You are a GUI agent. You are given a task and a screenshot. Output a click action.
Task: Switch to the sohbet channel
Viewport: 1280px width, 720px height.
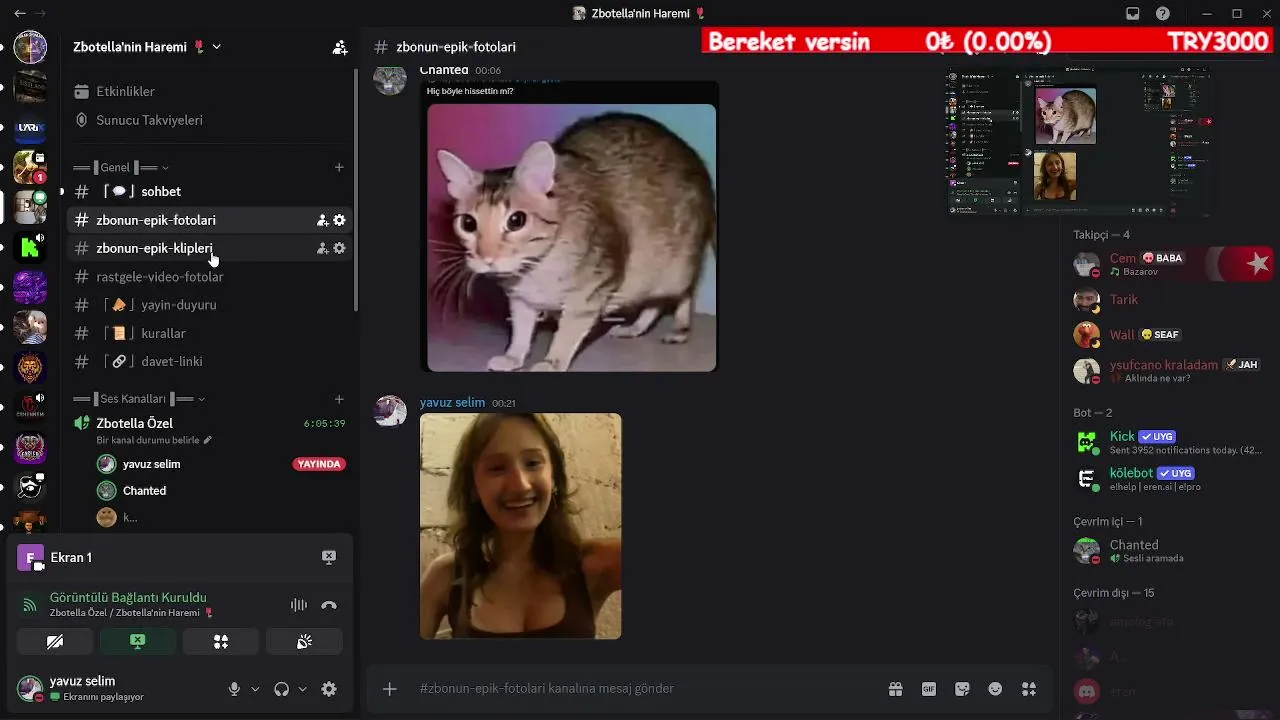(x=210, y=191)
